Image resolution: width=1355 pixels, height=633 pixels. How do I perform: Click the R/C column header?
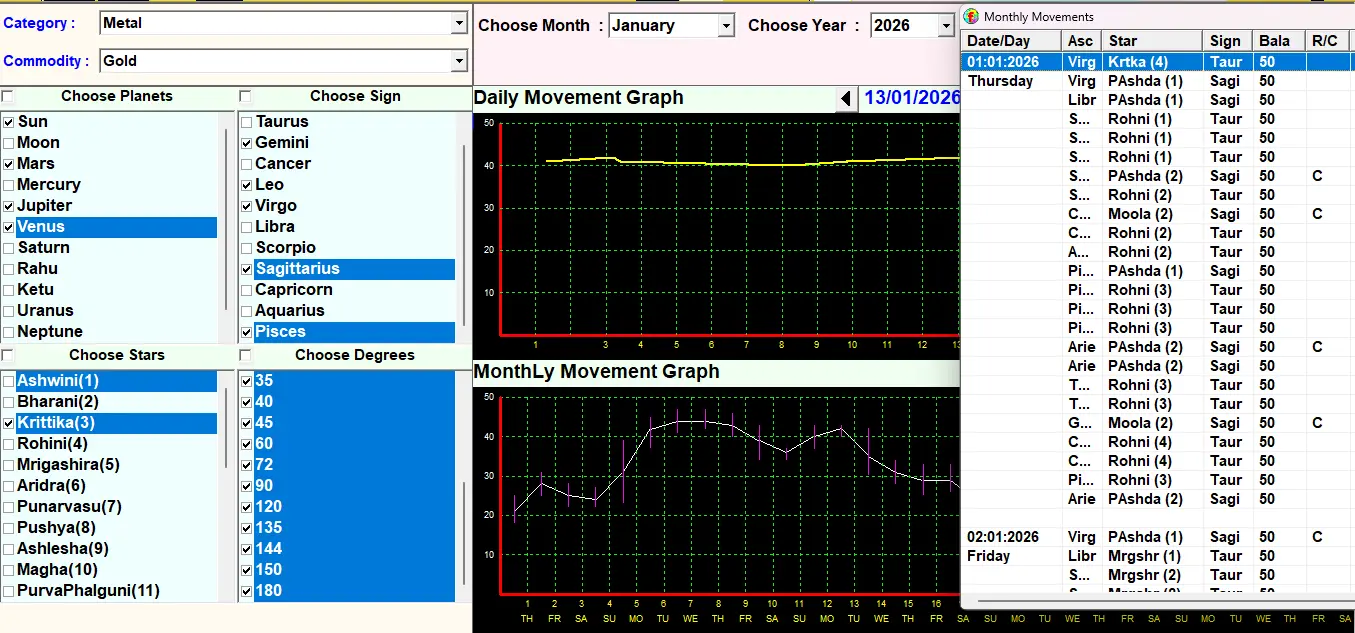(1326, 41)
